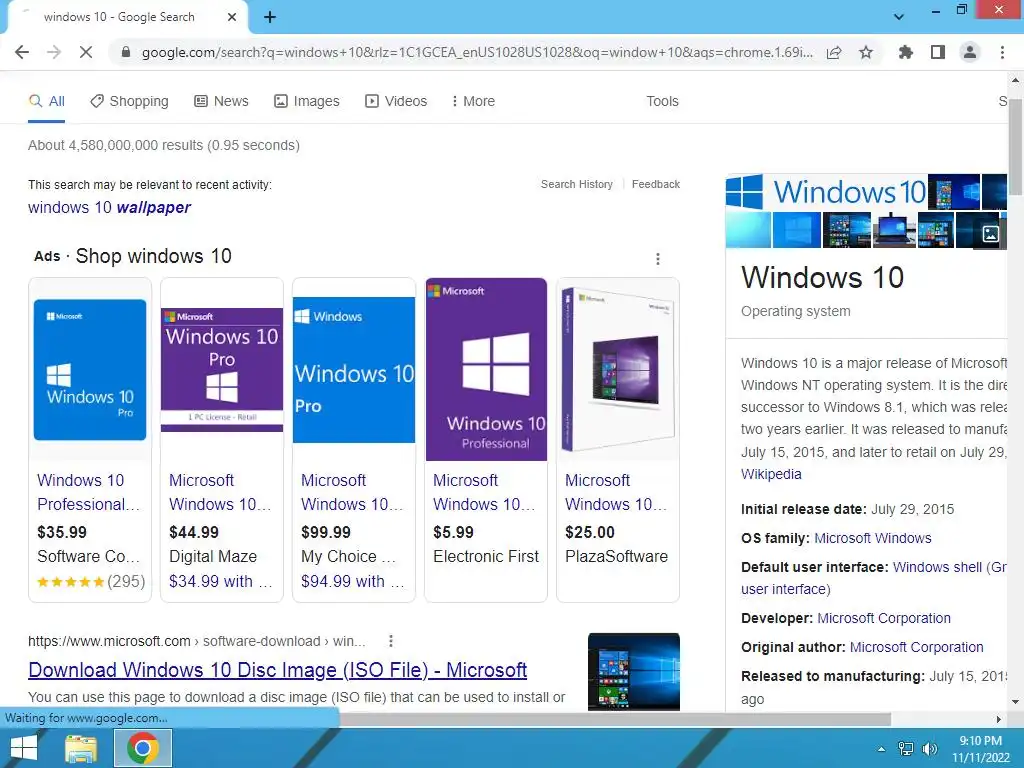Switch to the Videos tab

[396, 101]
